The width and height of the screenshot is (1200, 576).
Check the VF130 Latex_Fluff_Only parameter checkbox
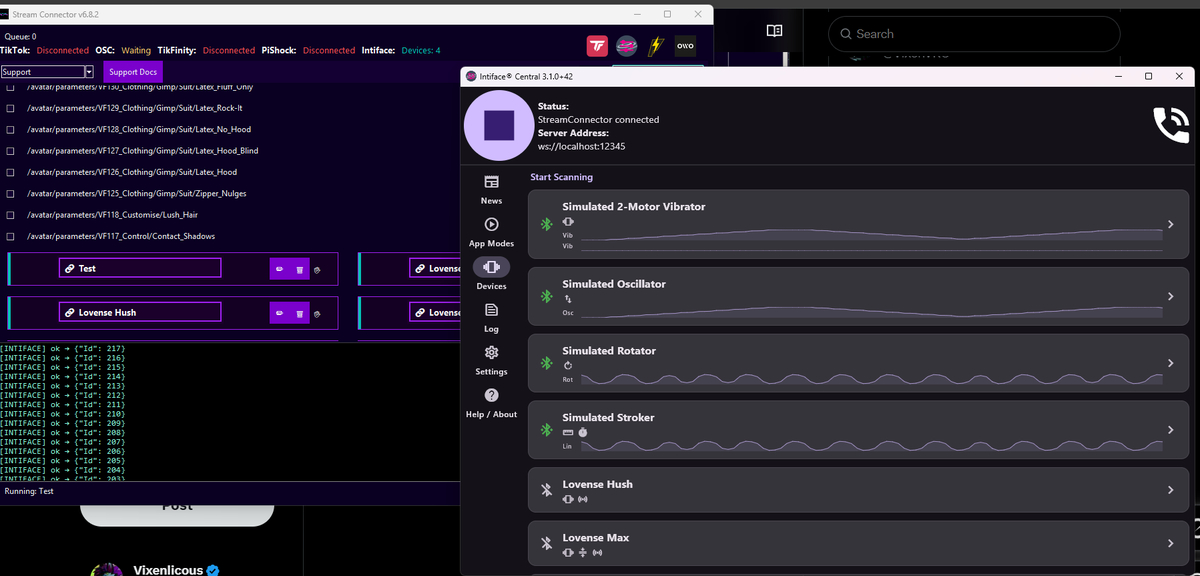click(10, 87)
